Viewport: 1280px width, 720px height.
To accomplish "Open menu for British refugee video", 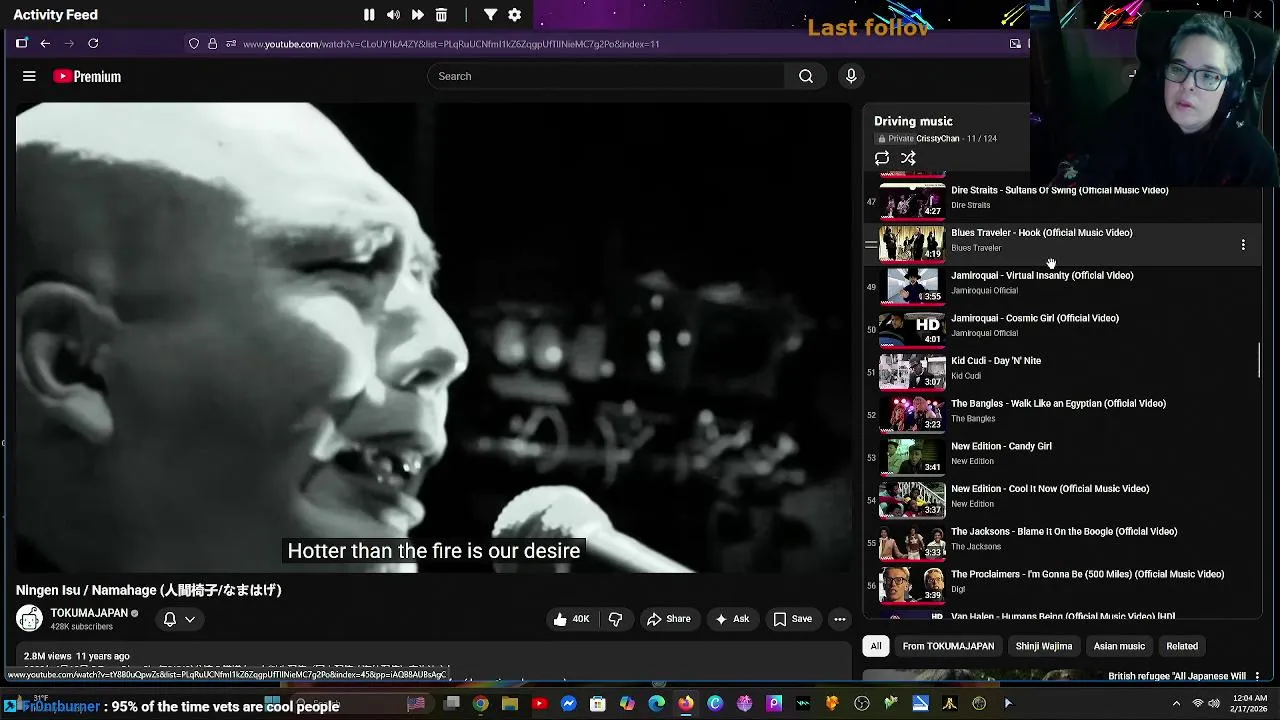I will [x=1257, y=677].
